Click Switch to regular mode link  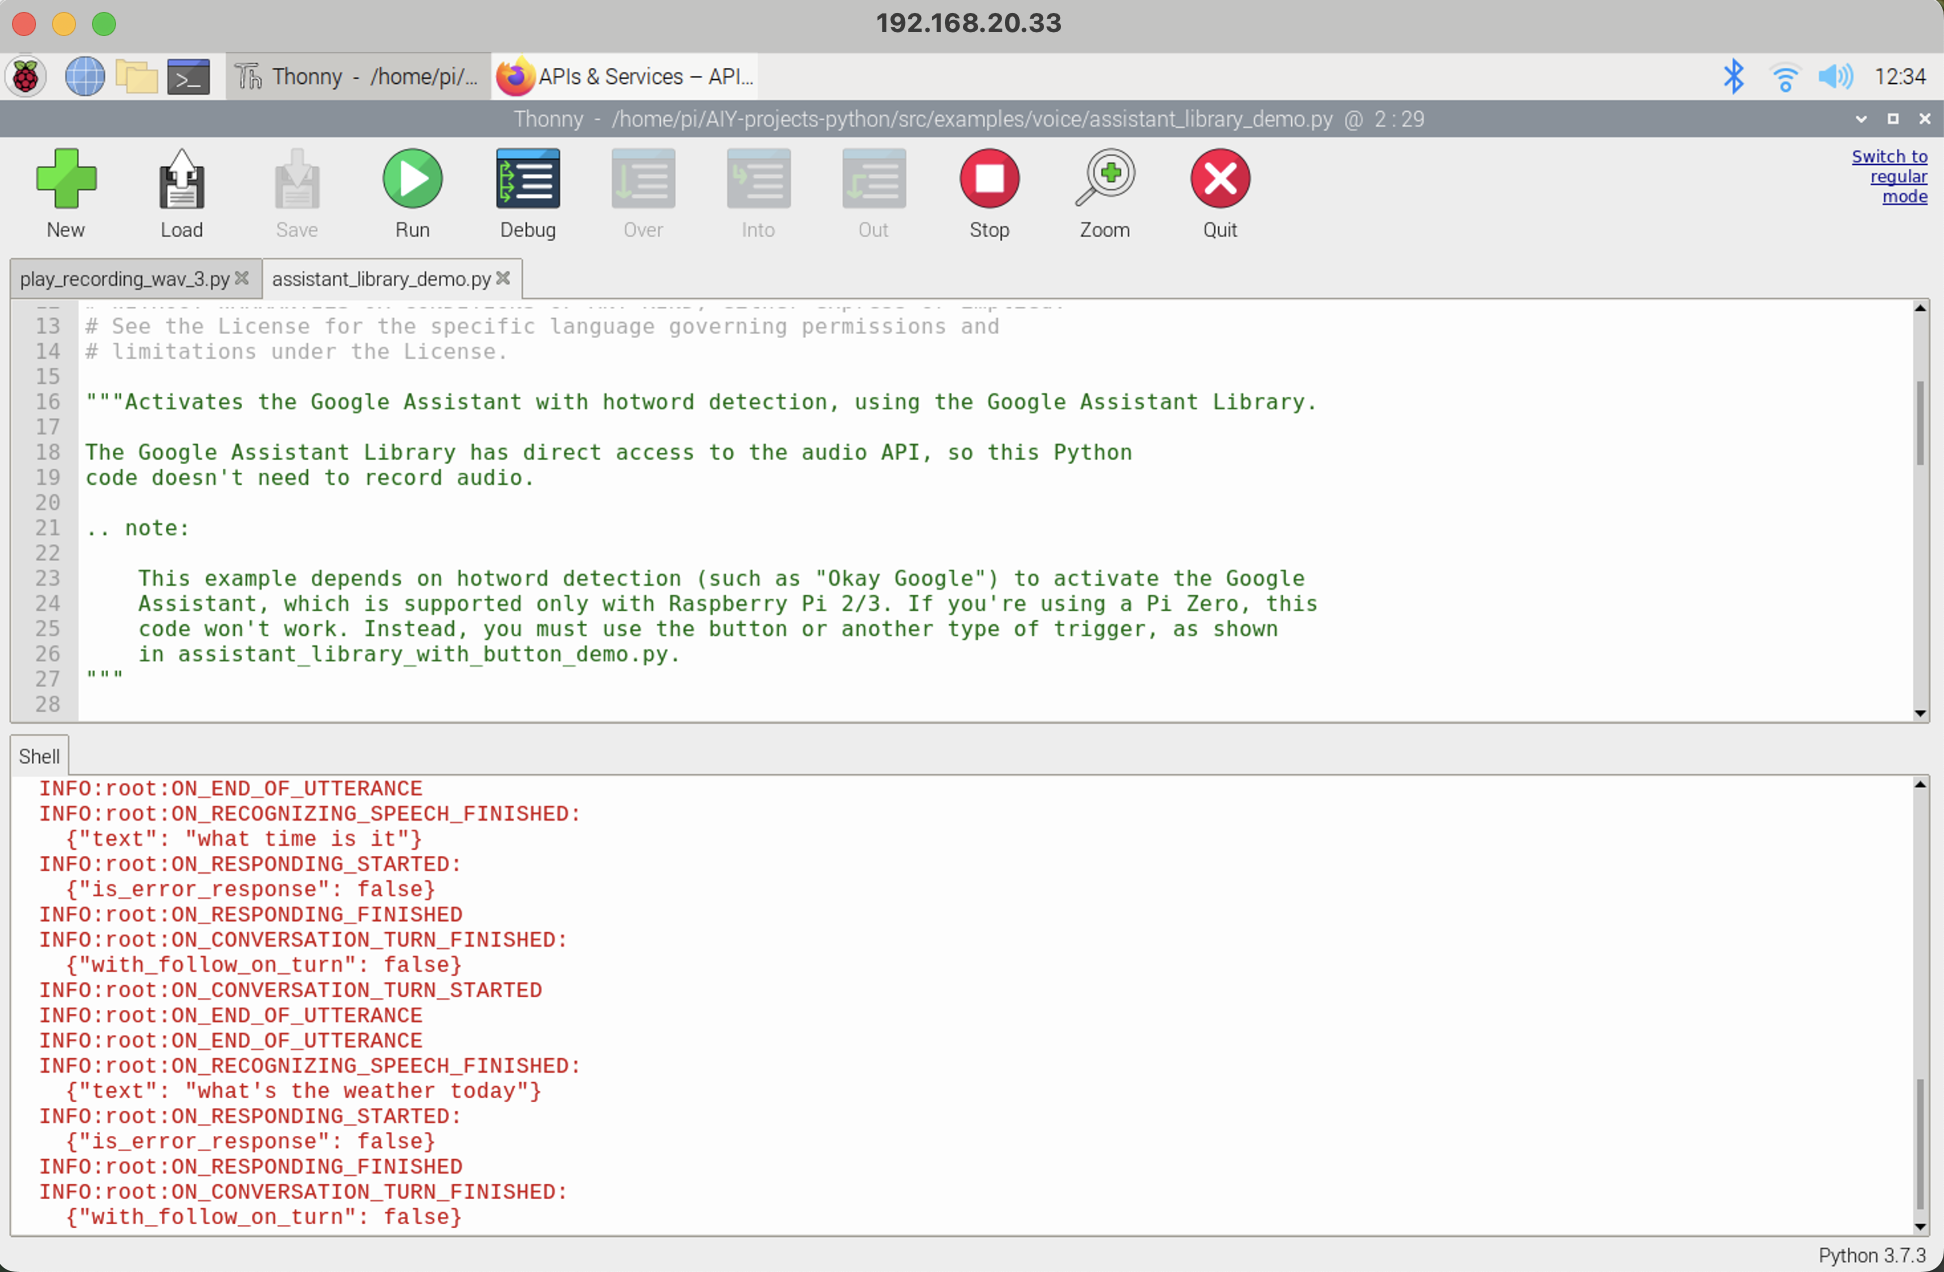pyautogui.click(x=1890, y=176)
